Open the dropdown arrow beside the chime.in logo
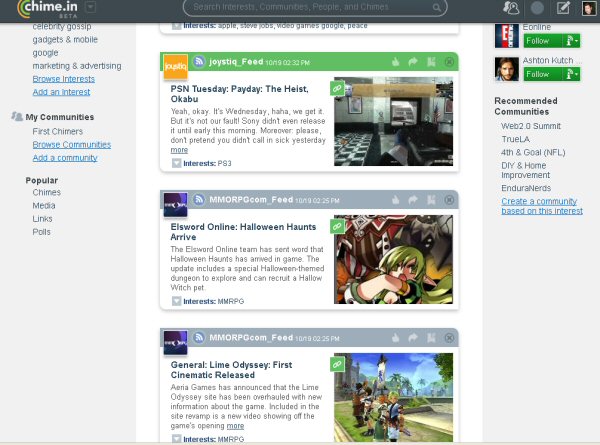Viewport: 600px width, 445px height. (x=90, y=7)
